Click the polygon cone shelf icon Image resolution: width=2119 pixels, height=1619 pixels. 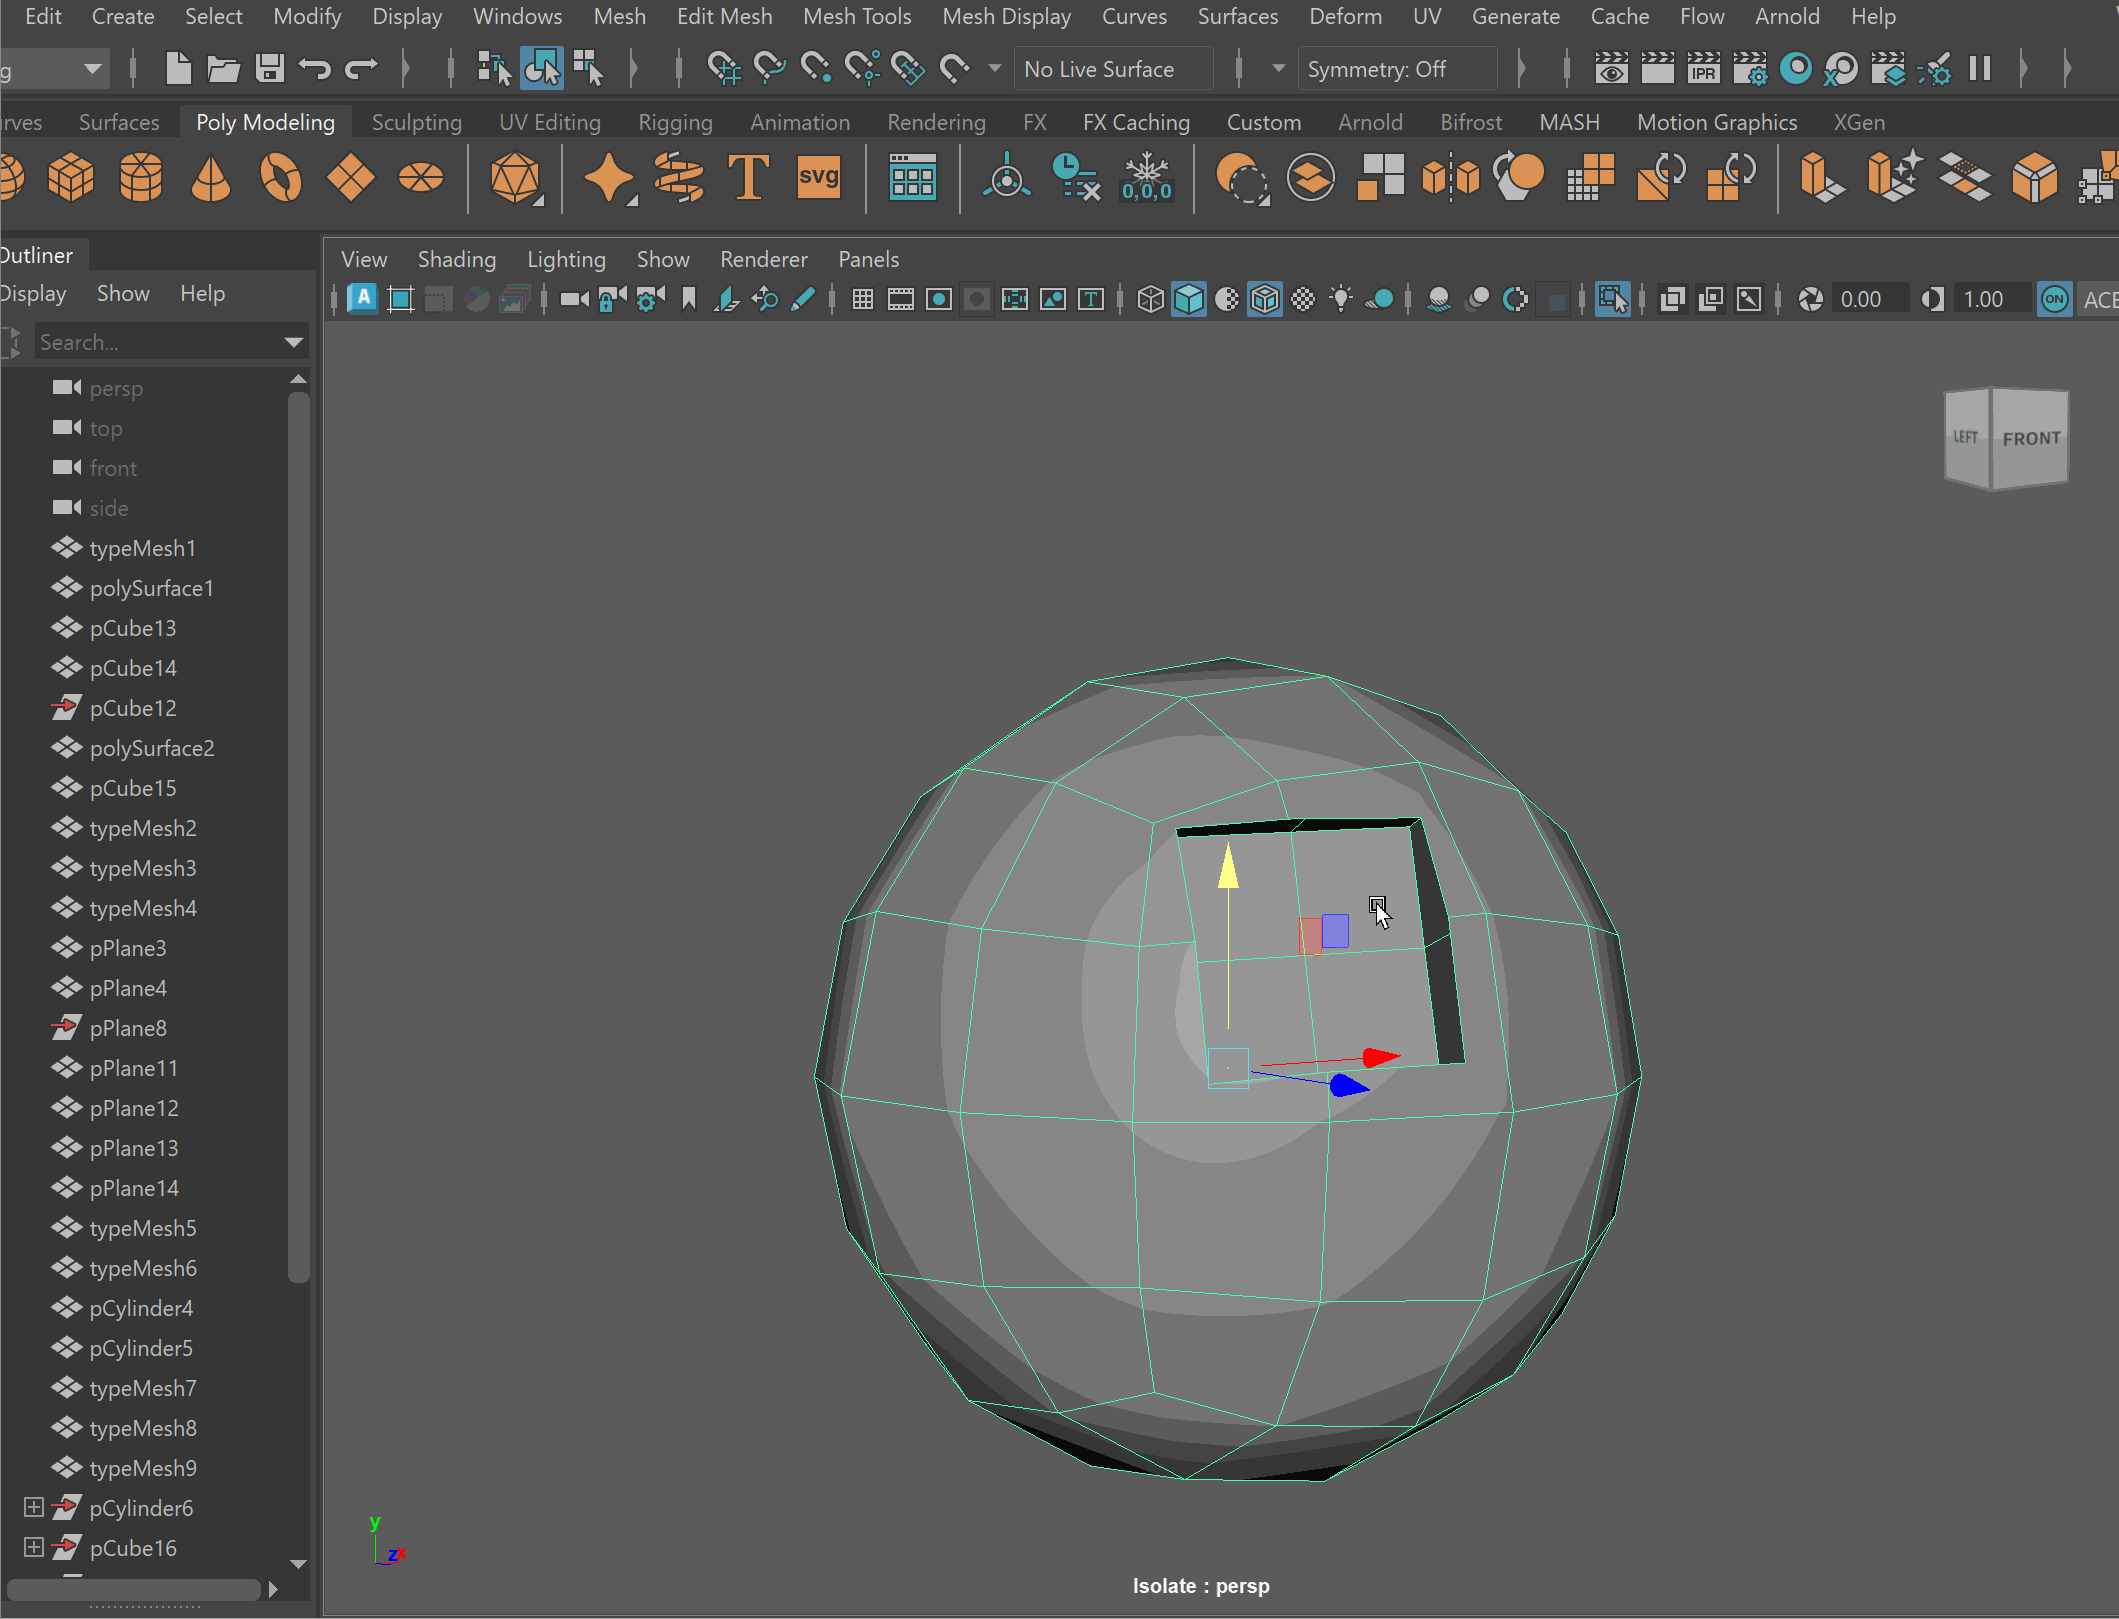[x=210, y=179]
